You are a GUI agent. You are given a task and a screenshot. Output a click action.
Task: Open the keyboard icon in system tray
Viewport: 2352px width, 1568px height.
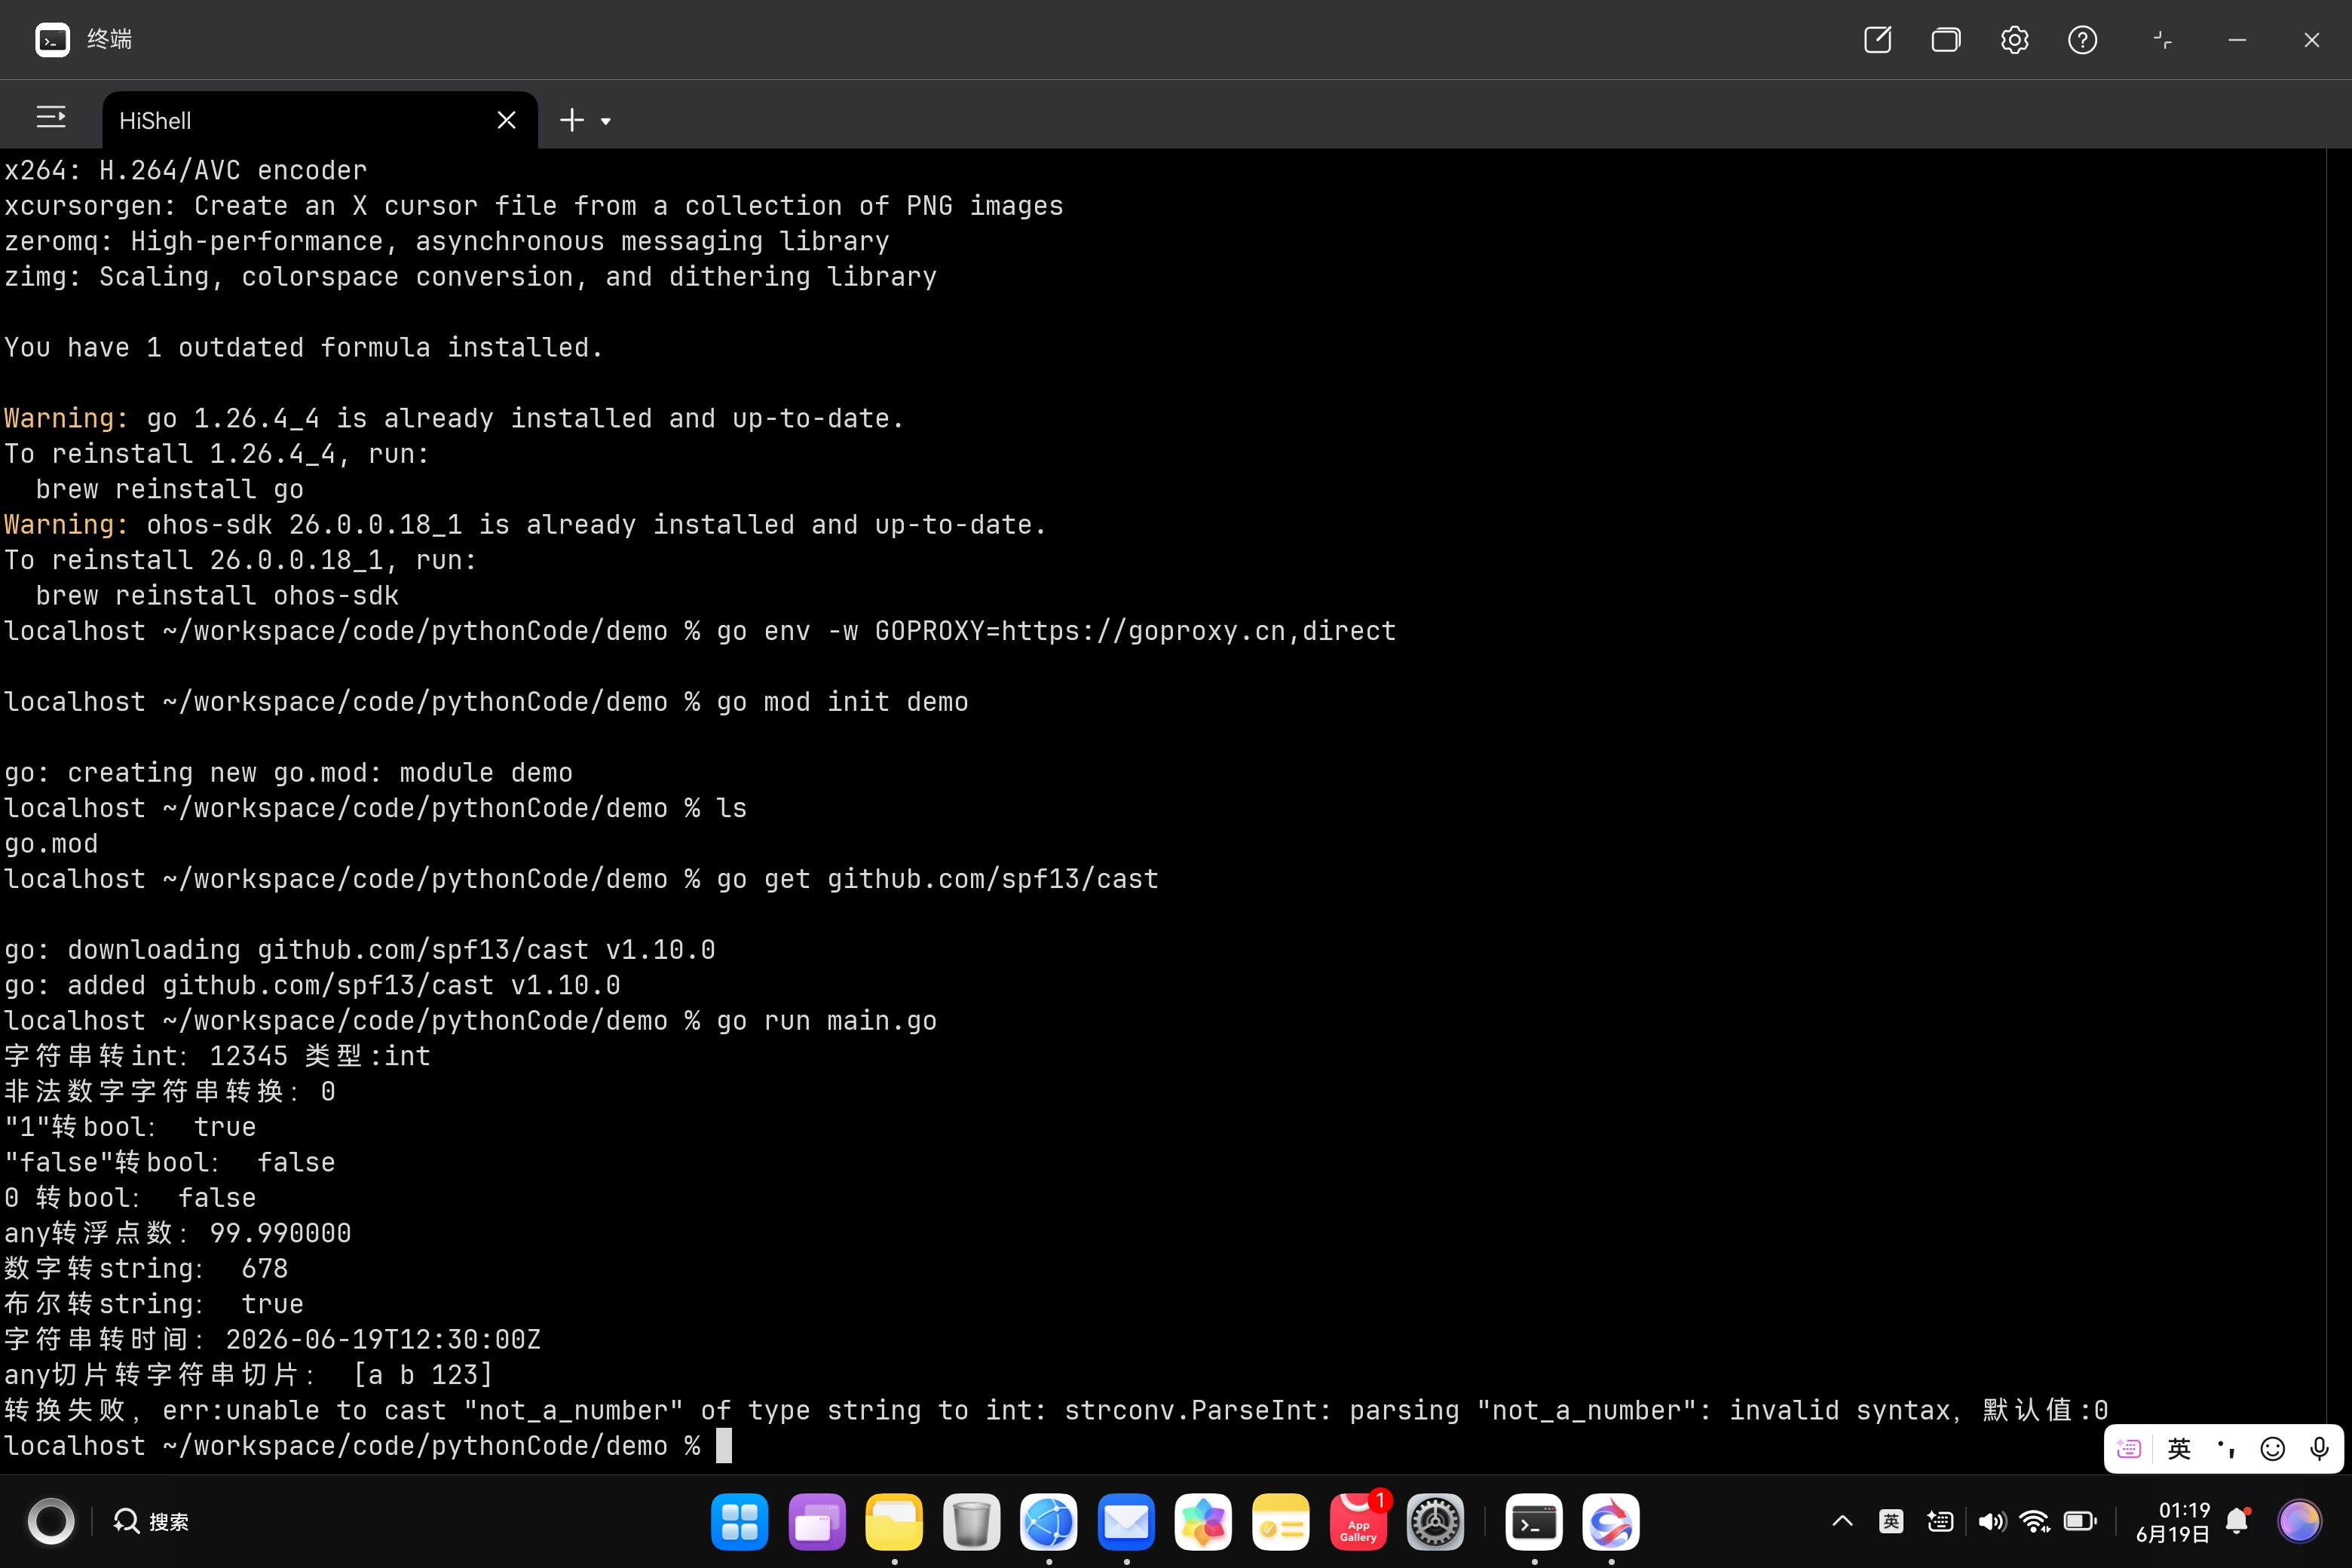tap(1940, 1521)
